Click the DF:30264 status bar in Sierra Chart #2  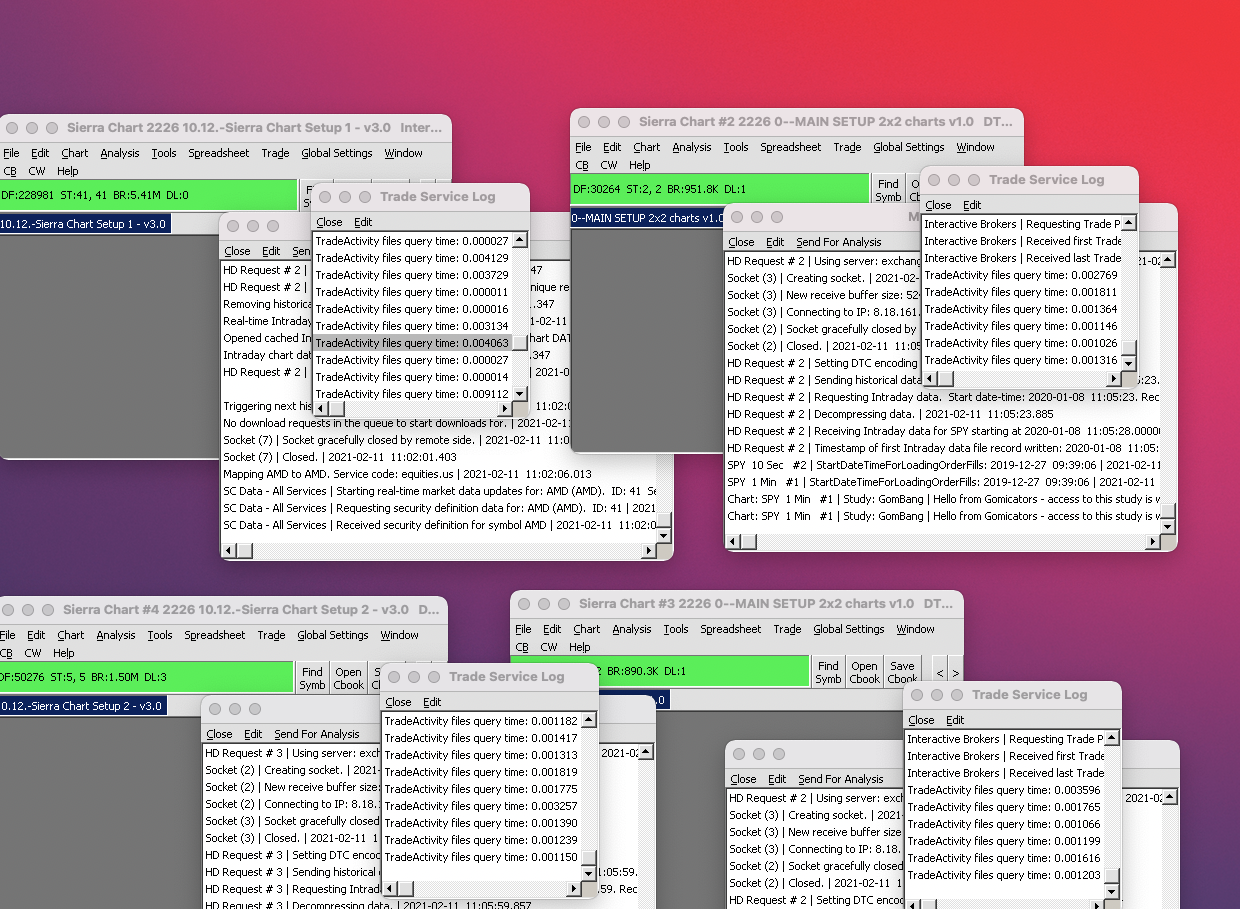720,190
